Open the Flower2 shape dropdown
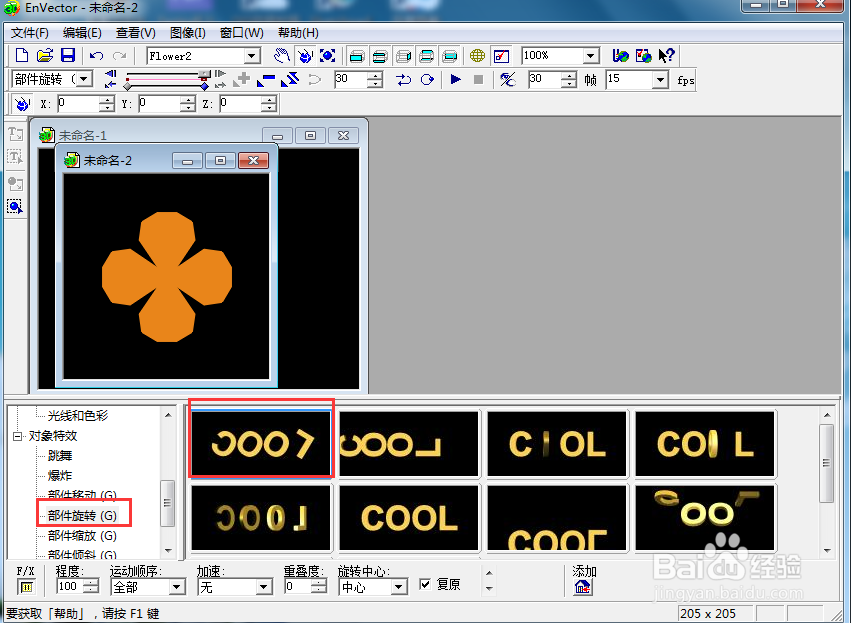The image size is (851, 623). pos(251,56)
